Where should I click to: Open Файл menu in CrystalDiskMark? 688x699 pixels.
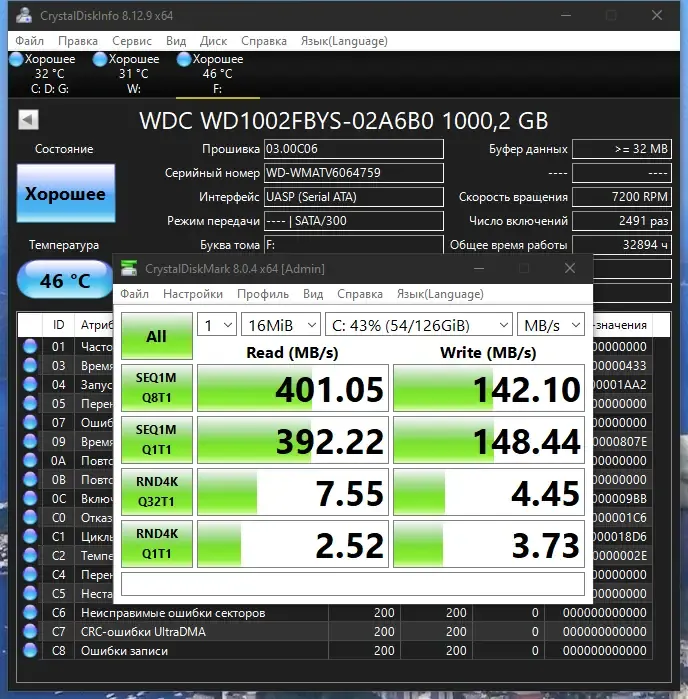pyautogui.click(x=134, y=294)
